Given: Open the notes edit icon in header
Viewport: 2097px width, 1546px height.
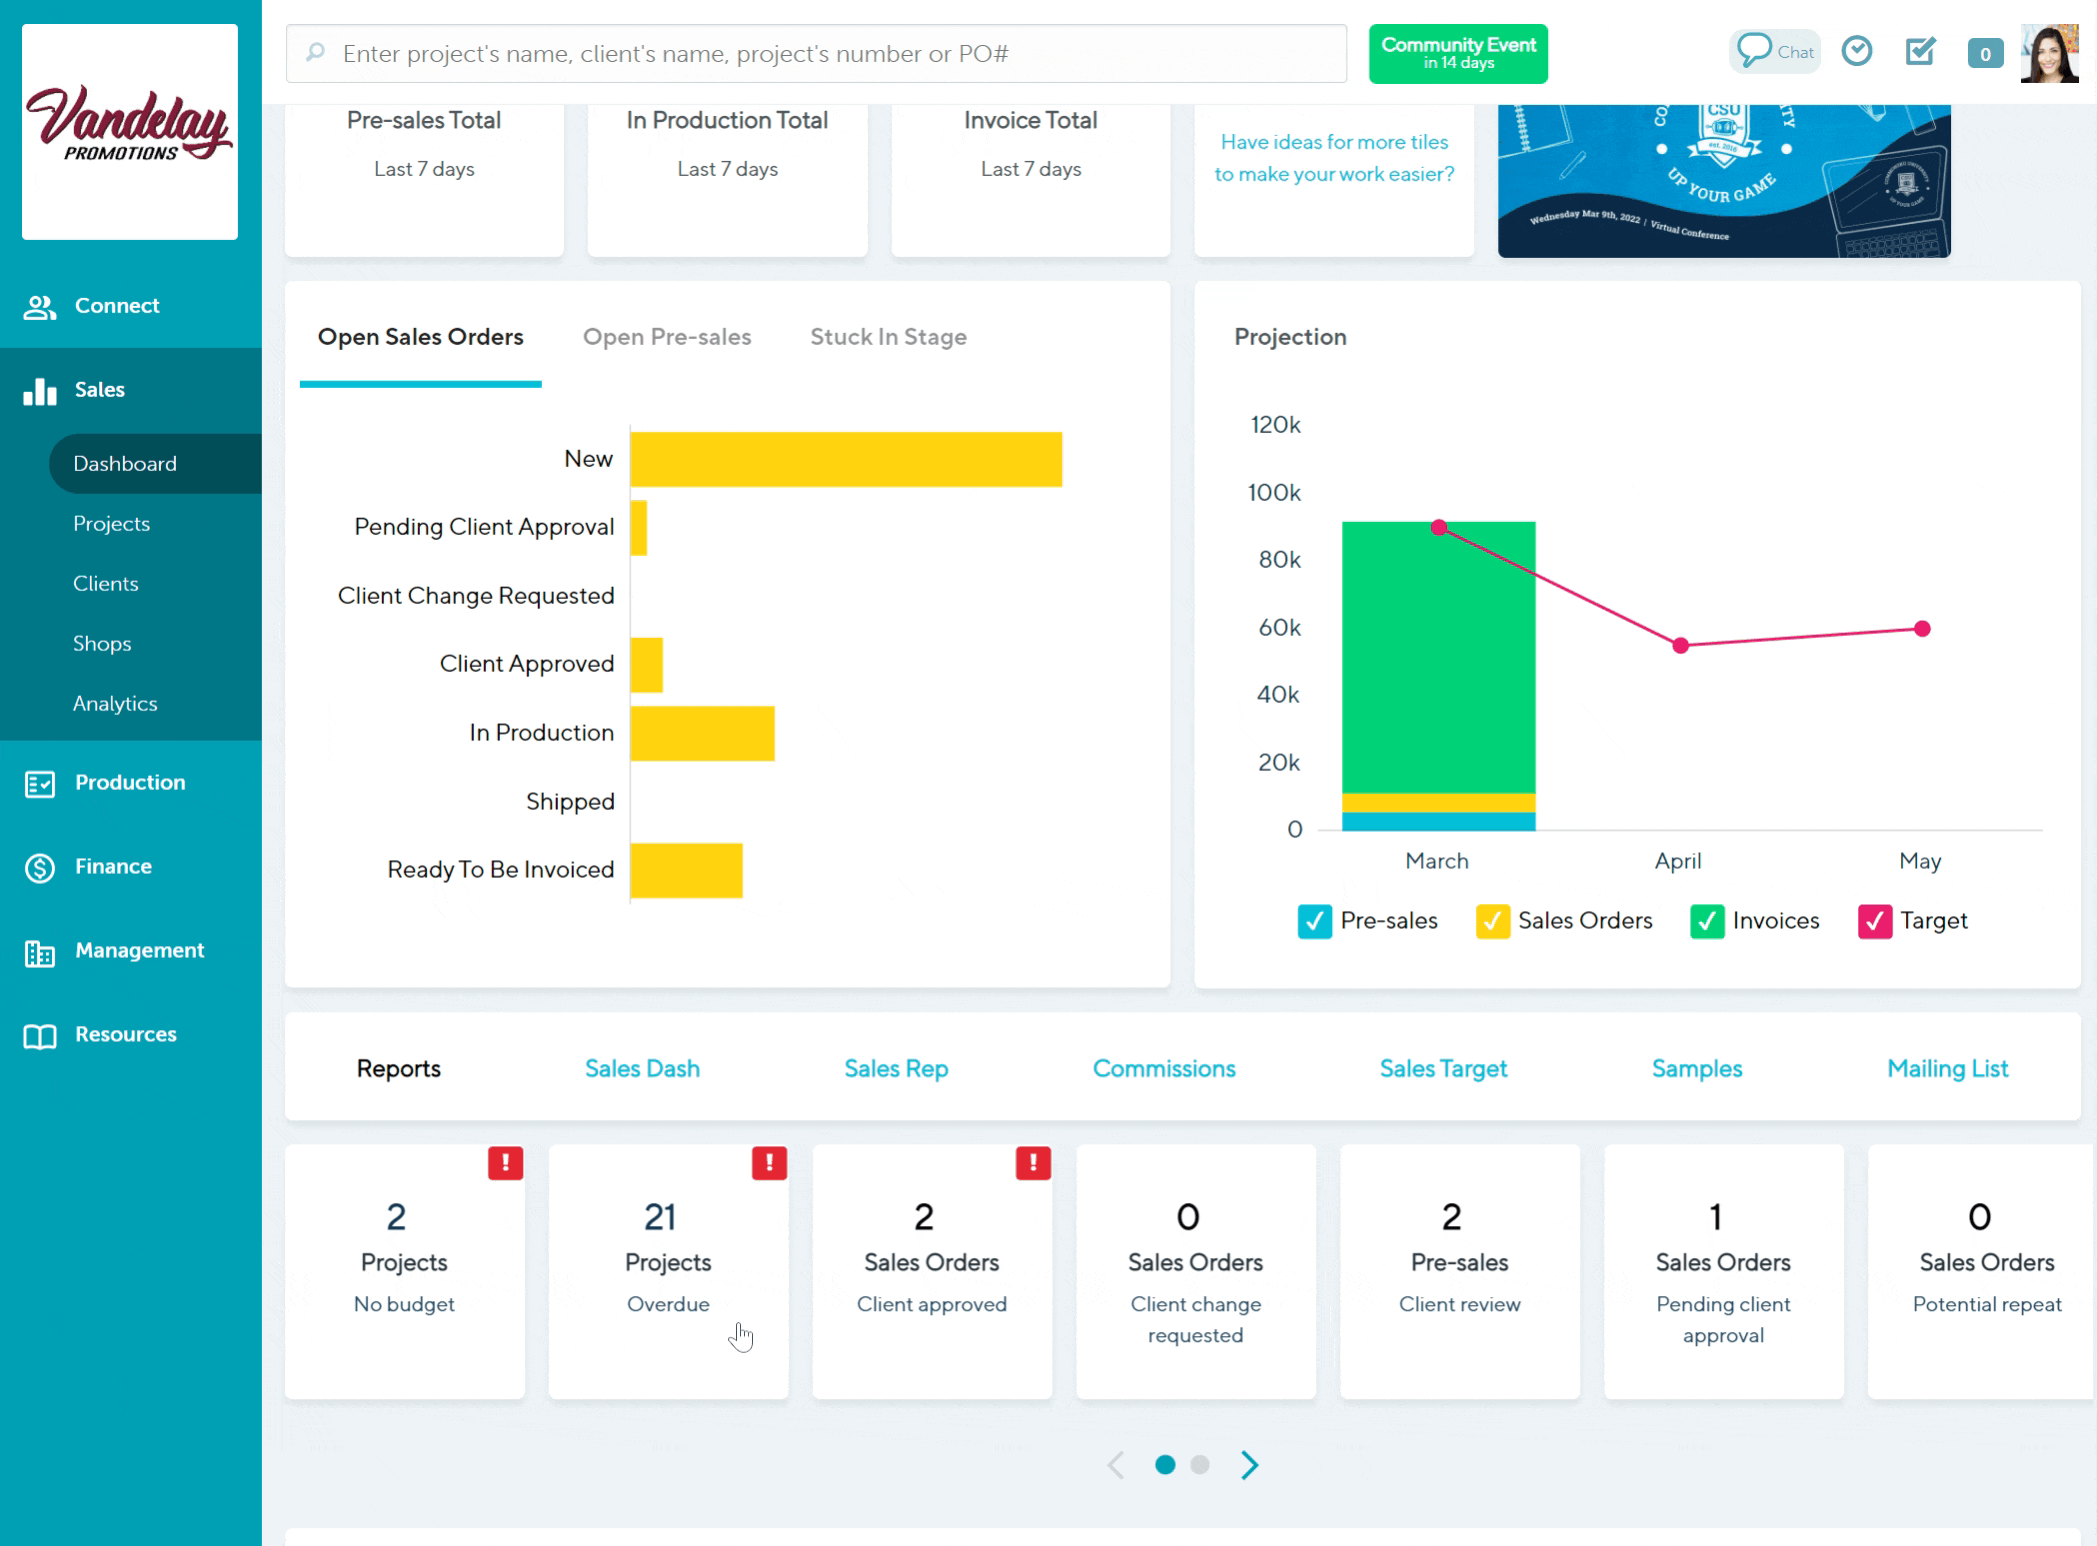Looking at the screenshot, I should pos(1920,51).
